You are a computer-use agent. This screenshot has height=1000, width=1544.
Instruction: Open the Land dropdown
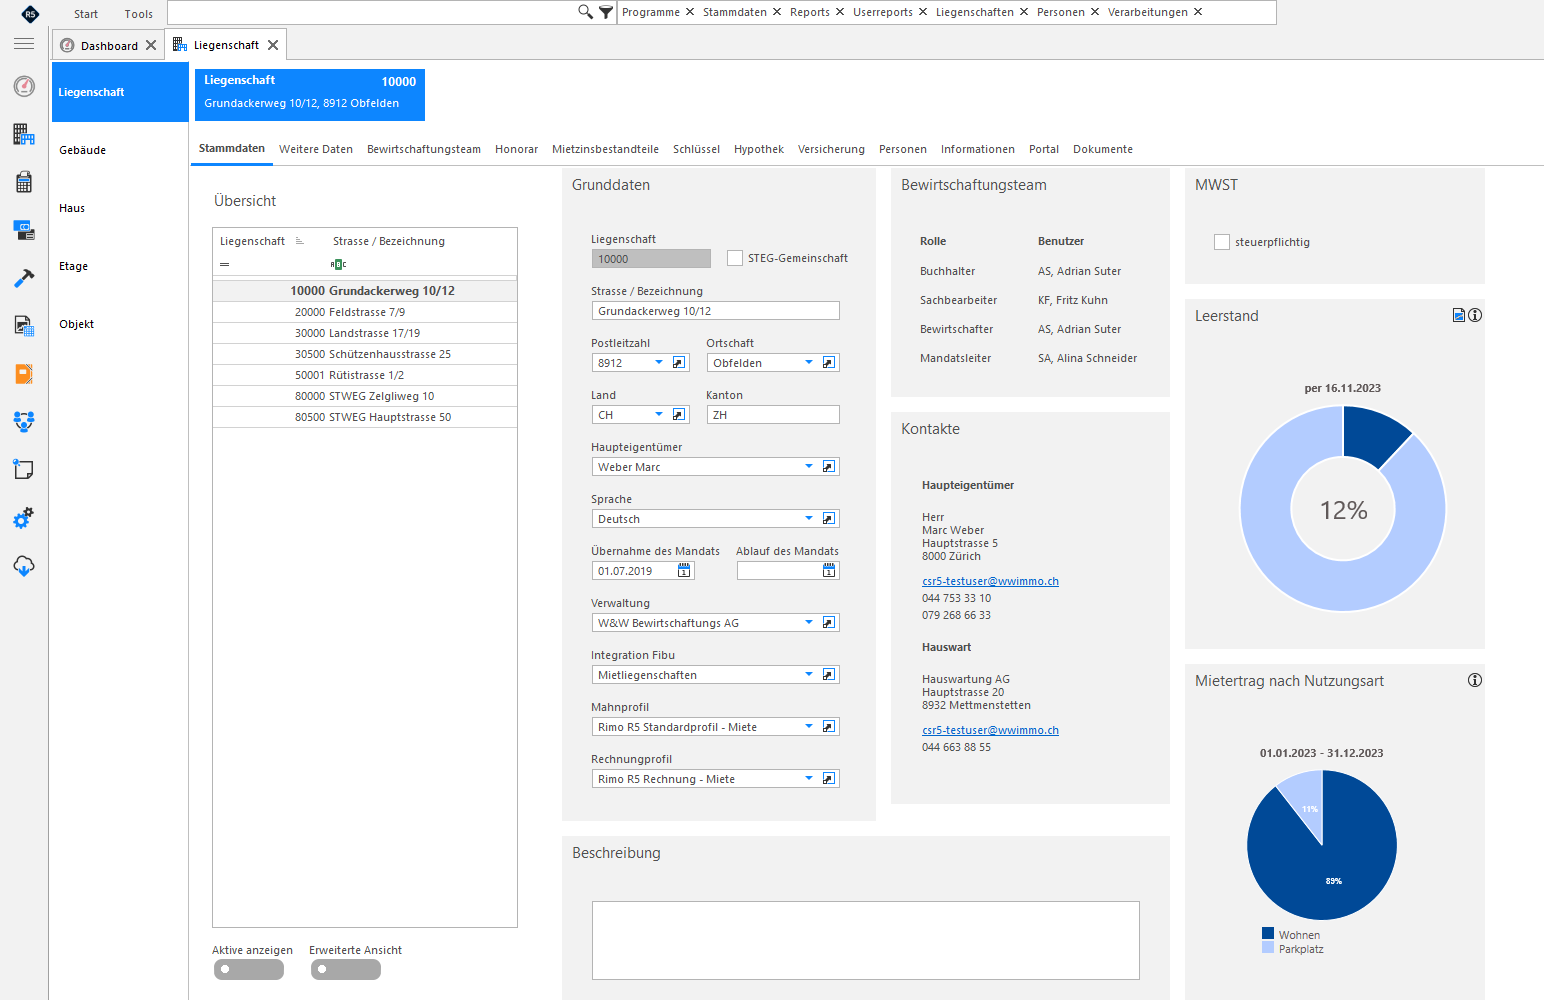click(659, 414)
